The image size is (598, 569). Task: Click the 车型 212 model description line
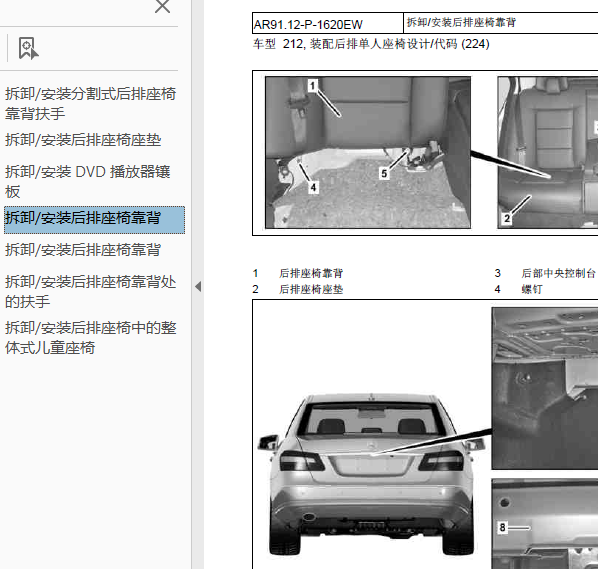tap(371, 44)
